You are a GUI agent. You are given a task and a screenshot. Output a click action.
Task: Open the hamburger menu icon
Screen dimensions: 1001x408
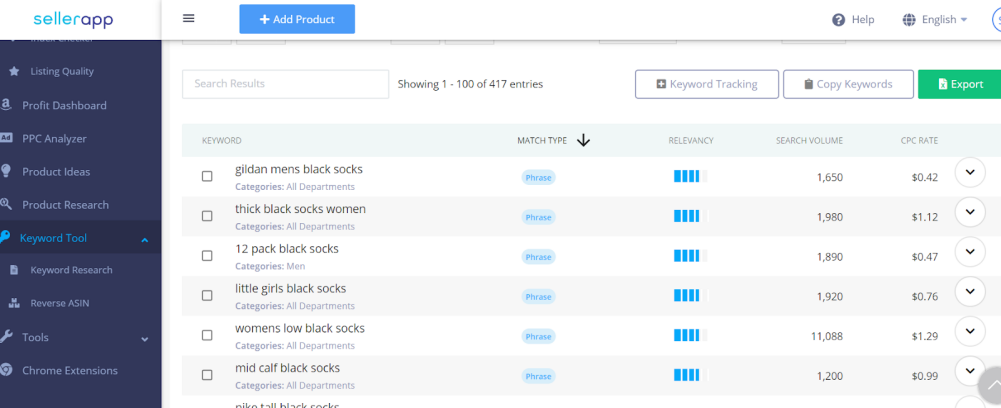tap(188, 19)
